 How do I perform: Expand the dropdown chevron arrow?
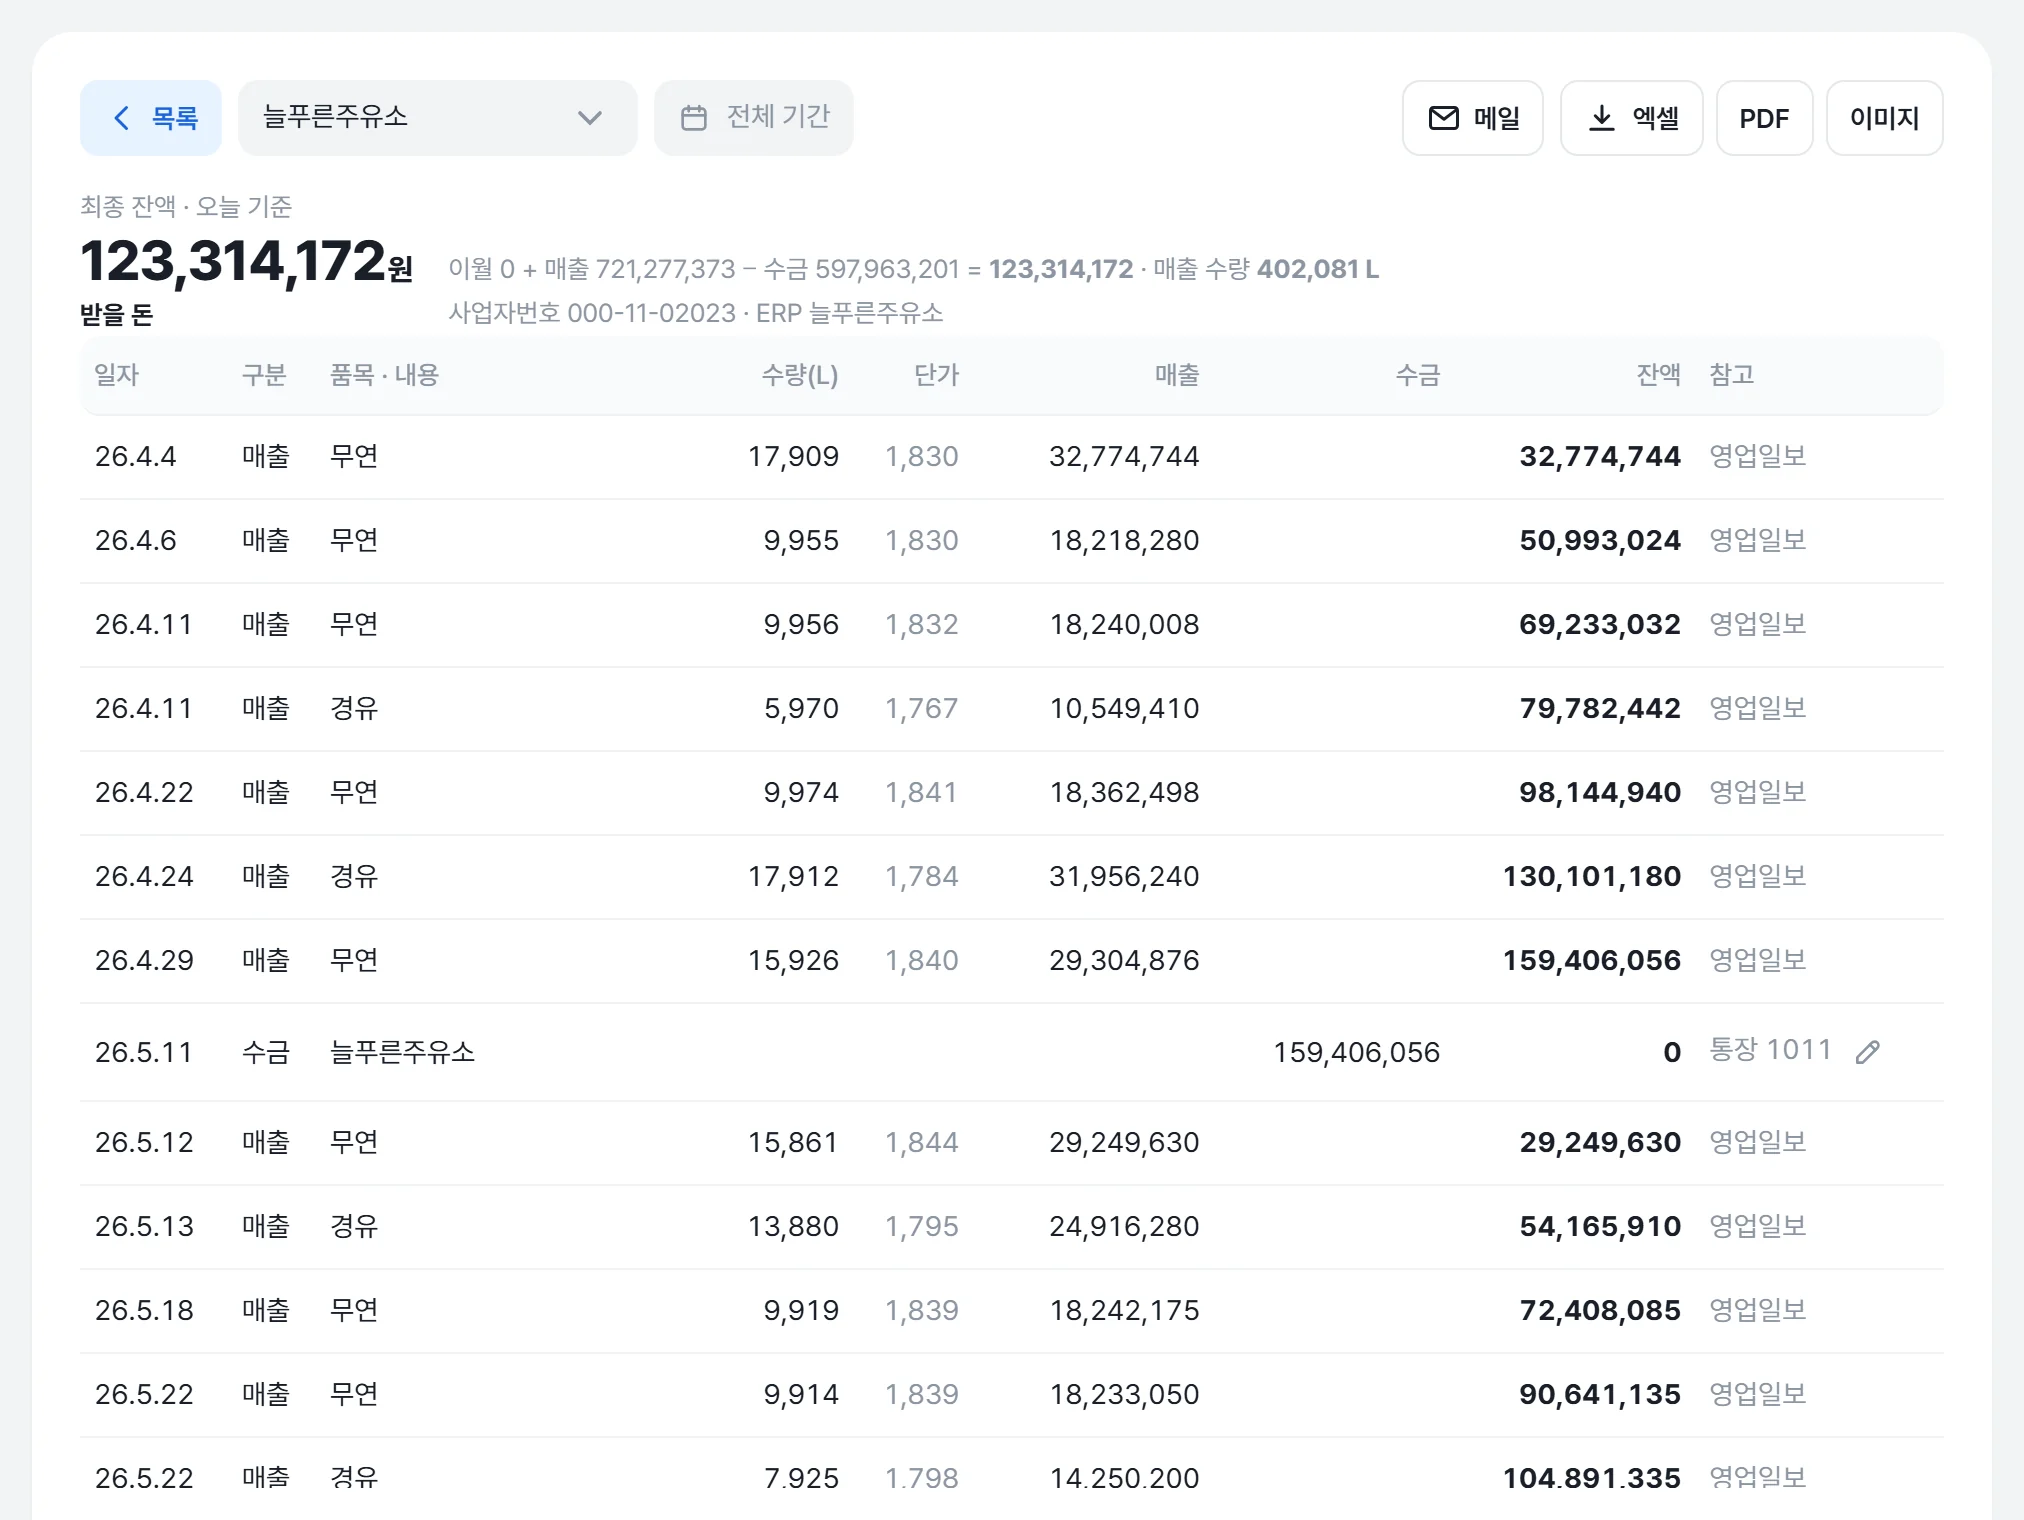590,118
